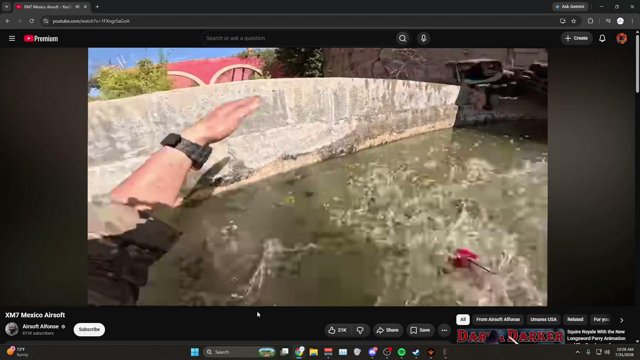Open 'Squire Royale With the New Longsword' video title
The height and width of the screenshot is (360, 640).
596,335
